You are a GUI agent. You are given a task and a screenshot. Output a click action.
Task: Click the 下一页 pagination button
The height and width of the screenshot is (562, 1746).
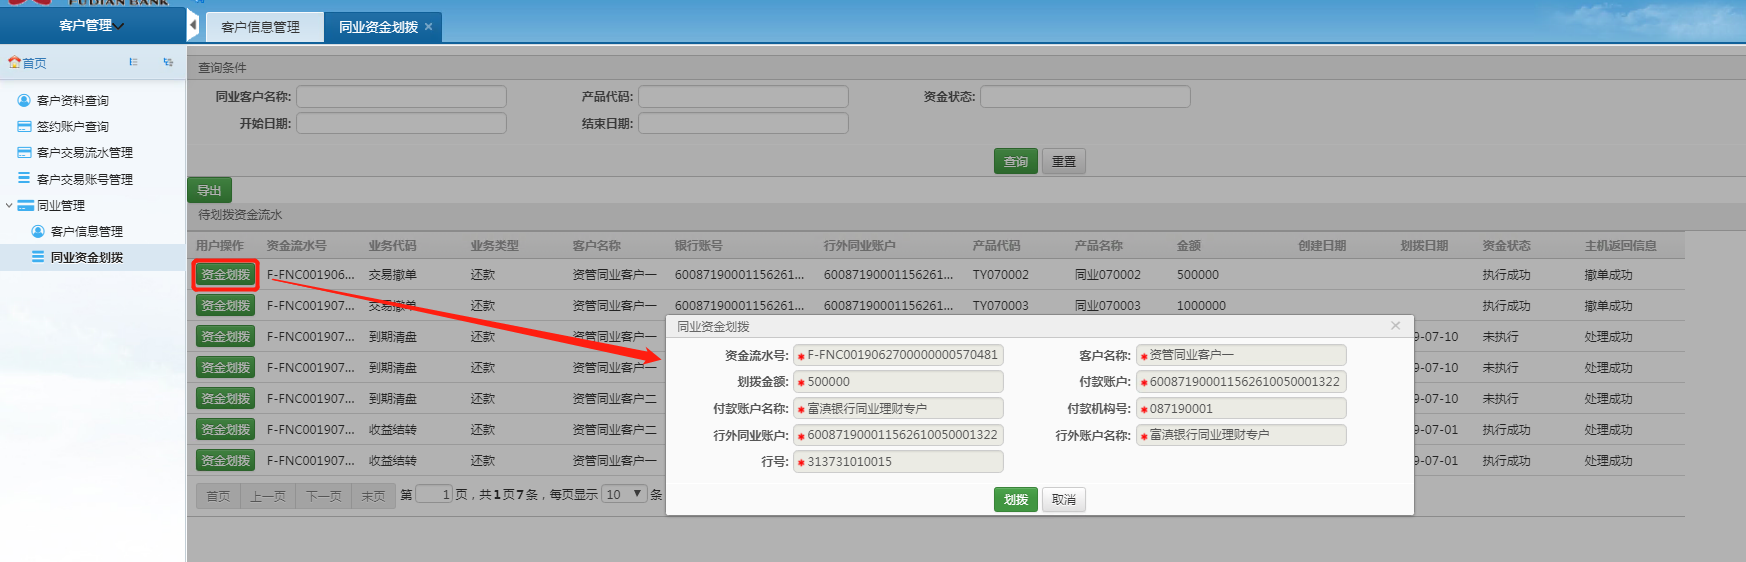point(324,495)
